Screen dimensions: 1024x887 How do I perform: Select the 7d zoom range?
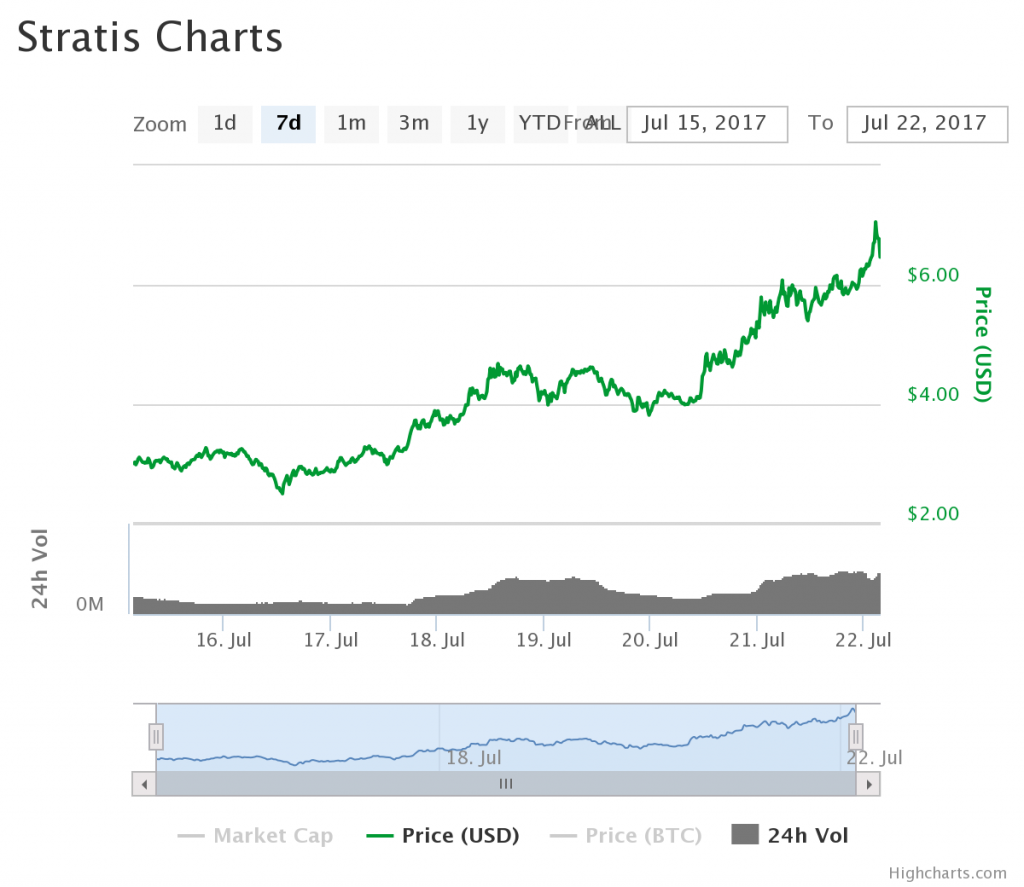tap(288, 124)
